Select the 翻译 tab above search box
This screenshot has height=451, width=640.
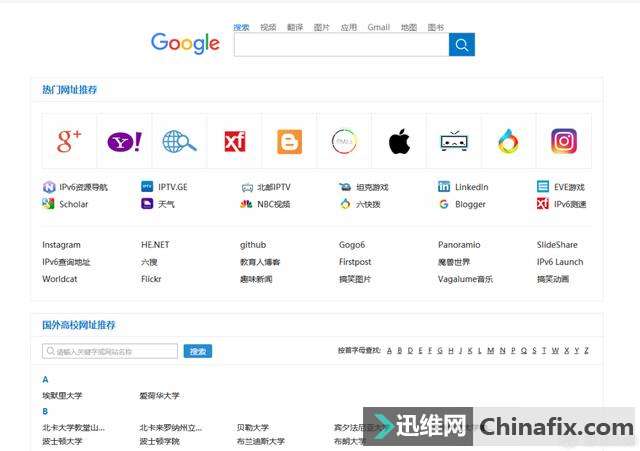click(x=294, y=28)
